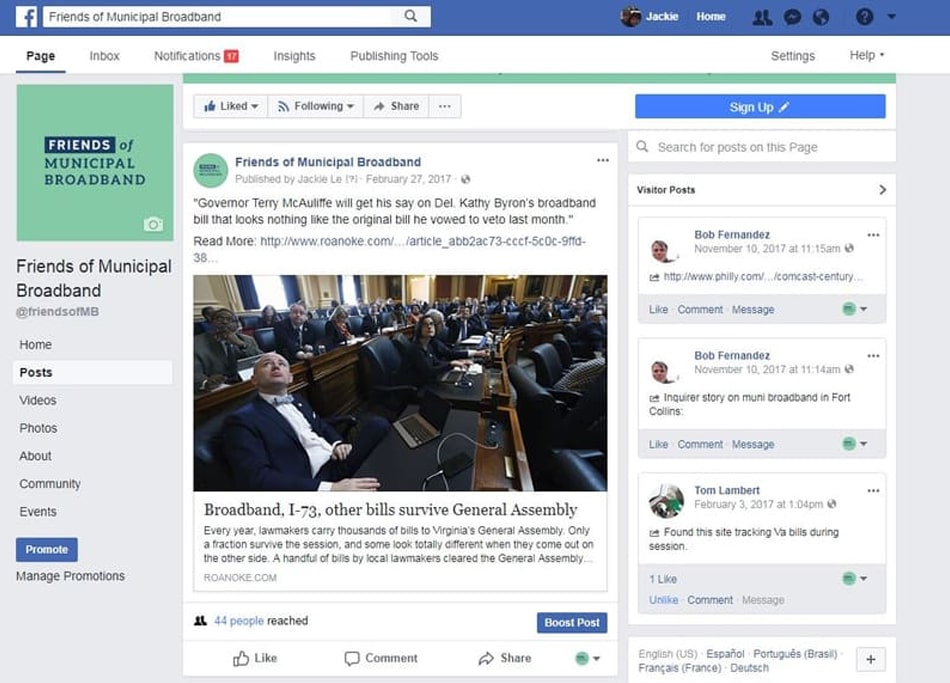Image resolution: width=950 pixels, height=683 pixels.
Task: Open identity dropdown on Tom Lambert's post
Action: tap(855, 579)
